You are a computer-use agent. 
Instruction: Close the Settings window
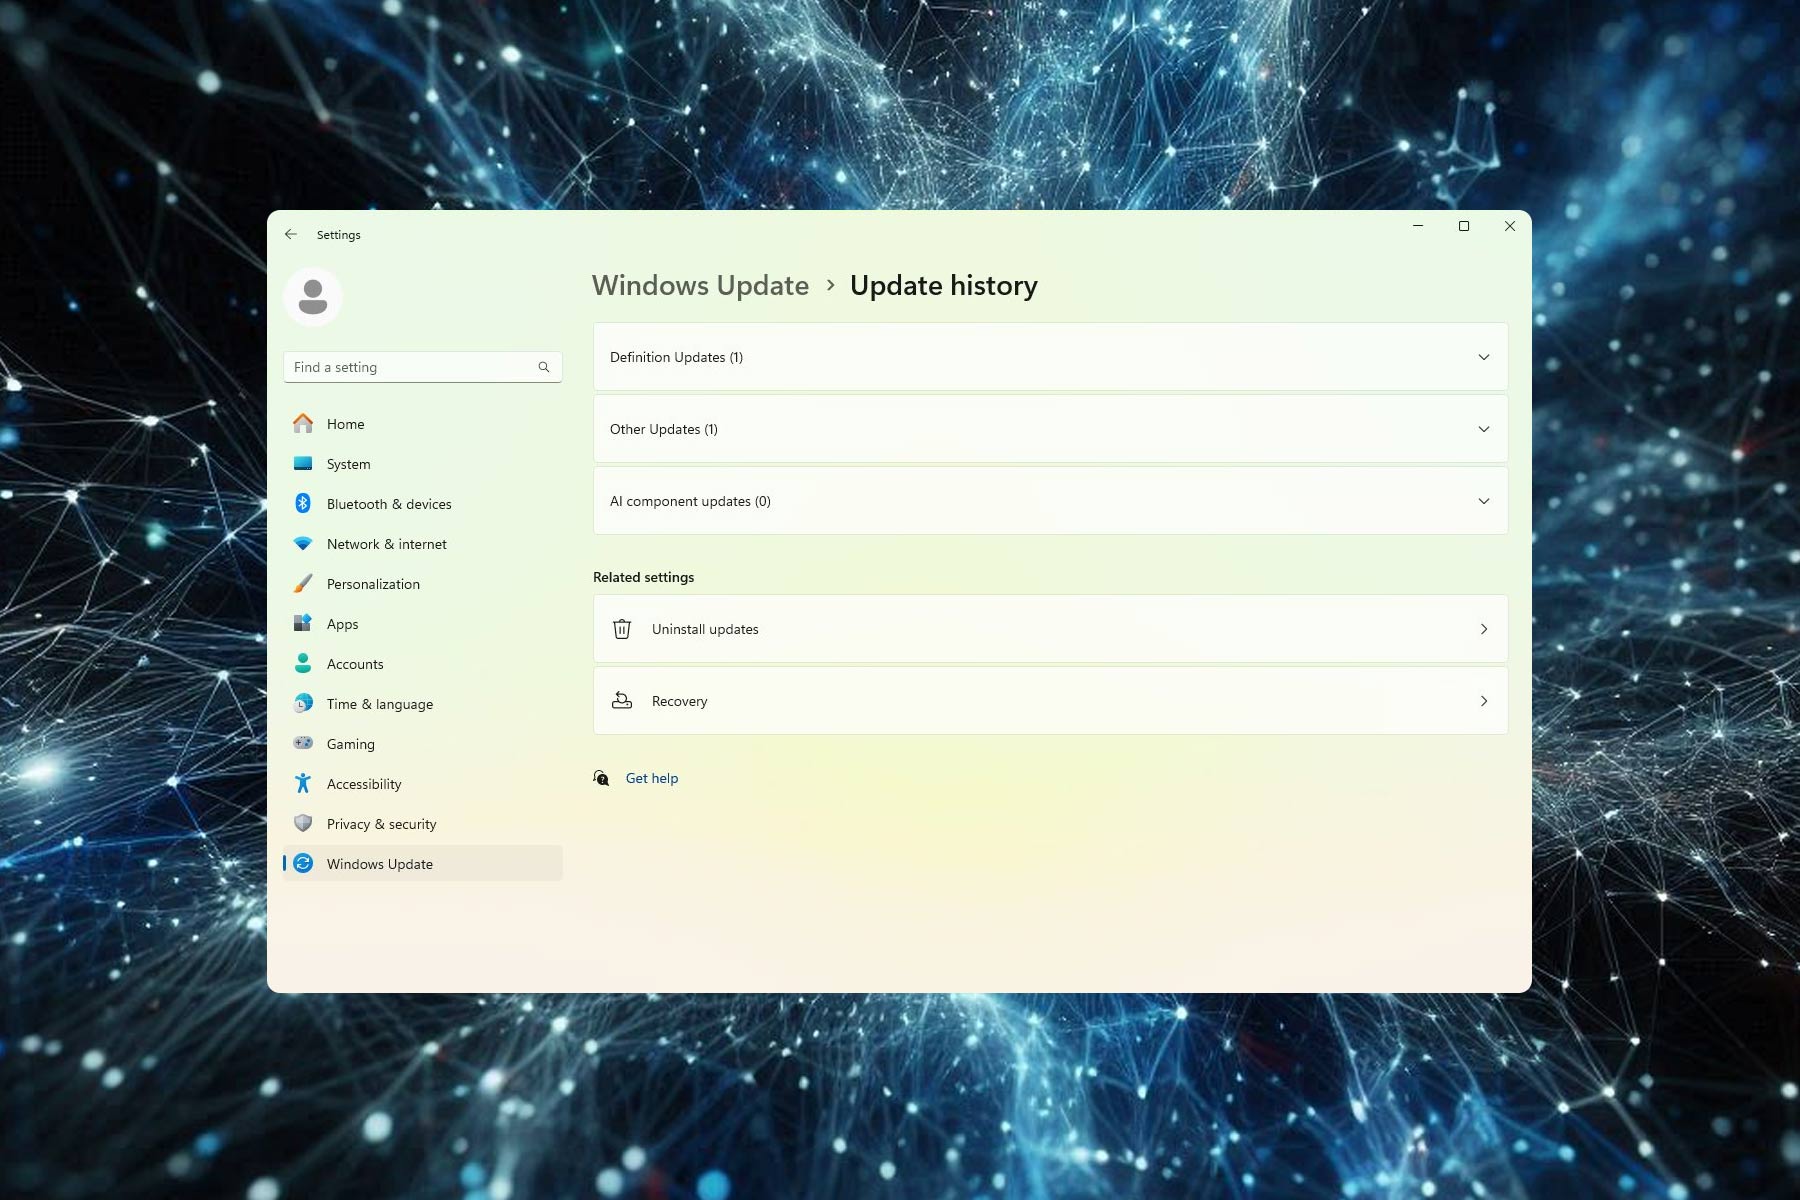[1510, 226]
